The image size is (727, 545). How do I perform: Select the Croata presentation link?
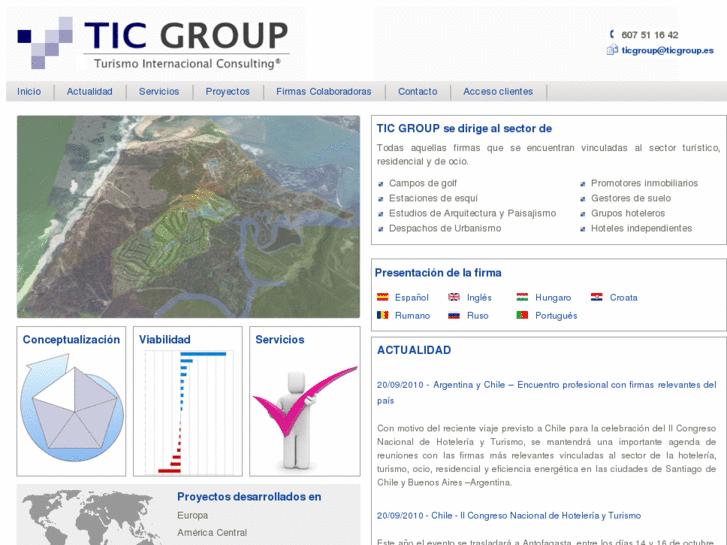[x=624, y=297]
